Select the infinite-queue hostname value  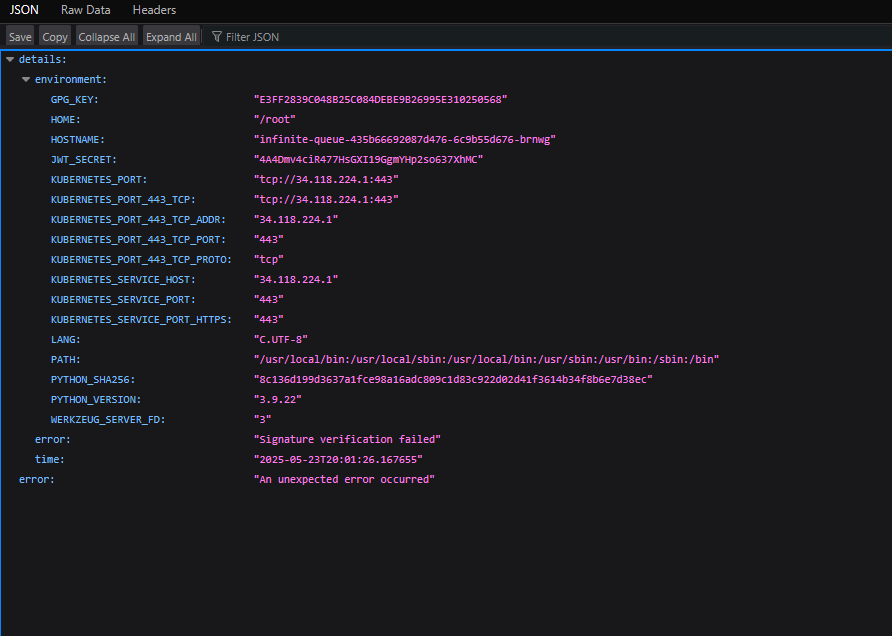click(404, 139)
